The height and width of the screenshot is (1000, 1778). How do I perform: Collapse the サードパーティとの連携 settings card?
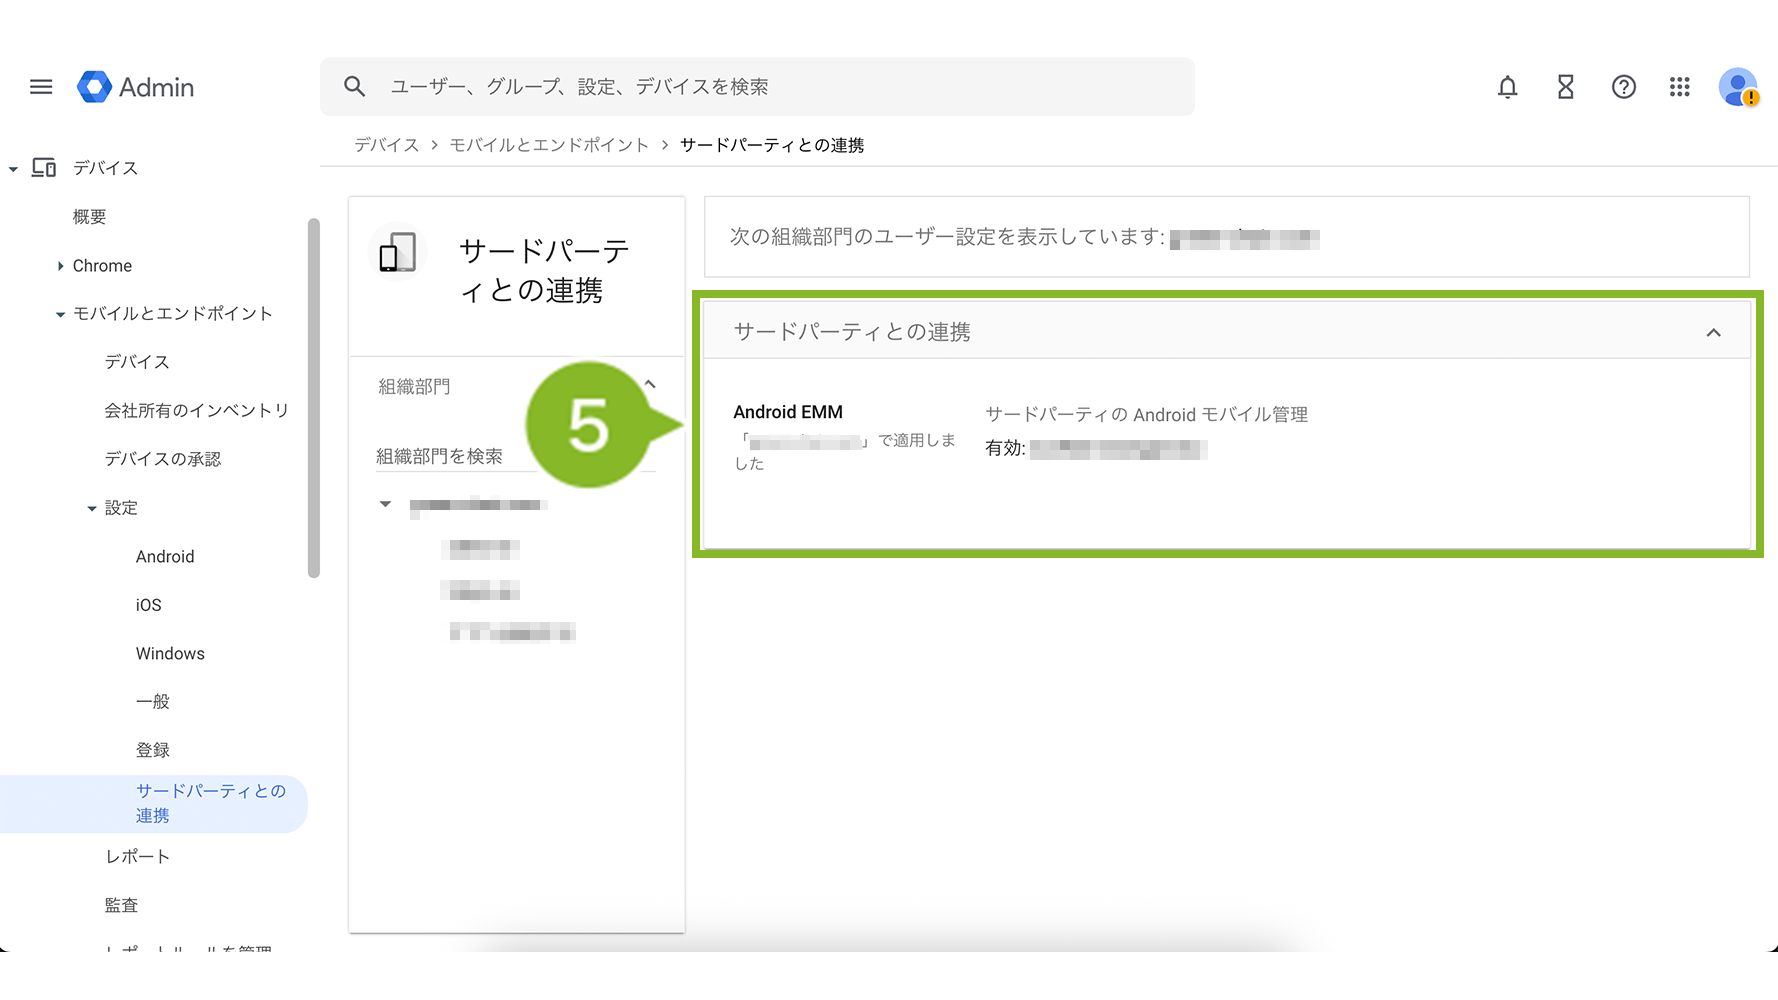(1713, 333)
